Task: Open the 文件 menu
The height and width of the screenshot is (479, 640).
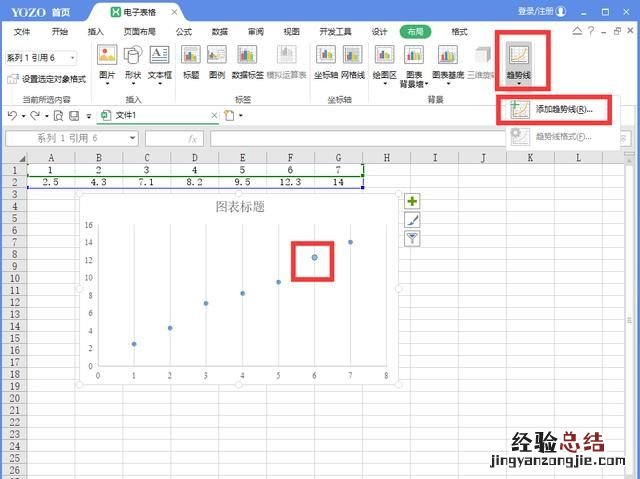Action: click(22, 32)
